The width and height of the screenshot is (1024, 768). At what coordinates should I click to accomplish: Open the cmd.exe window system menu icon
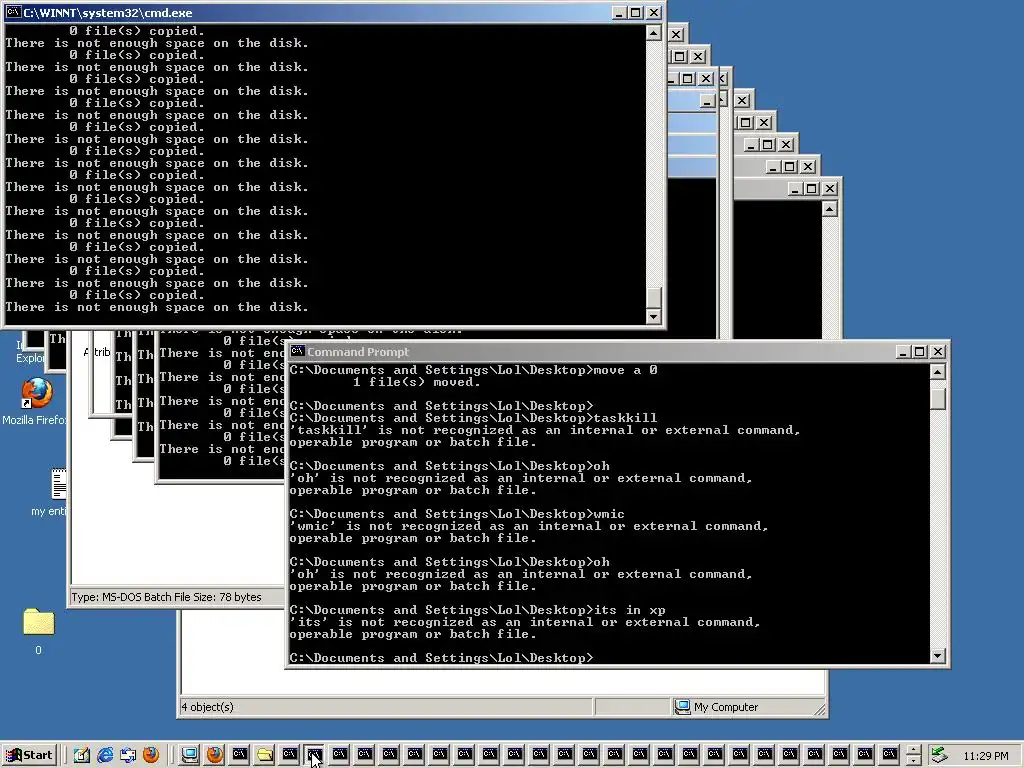[x=13, y=12]
